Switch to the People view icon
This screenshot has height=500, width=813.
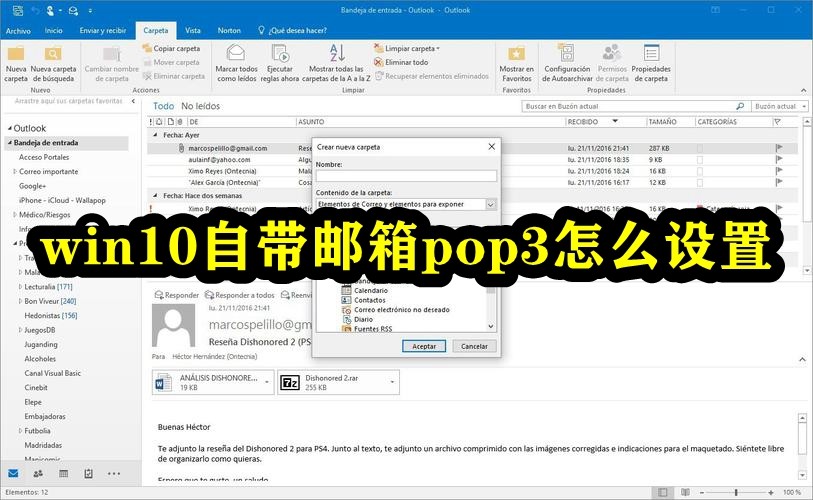tap(38, 473)
